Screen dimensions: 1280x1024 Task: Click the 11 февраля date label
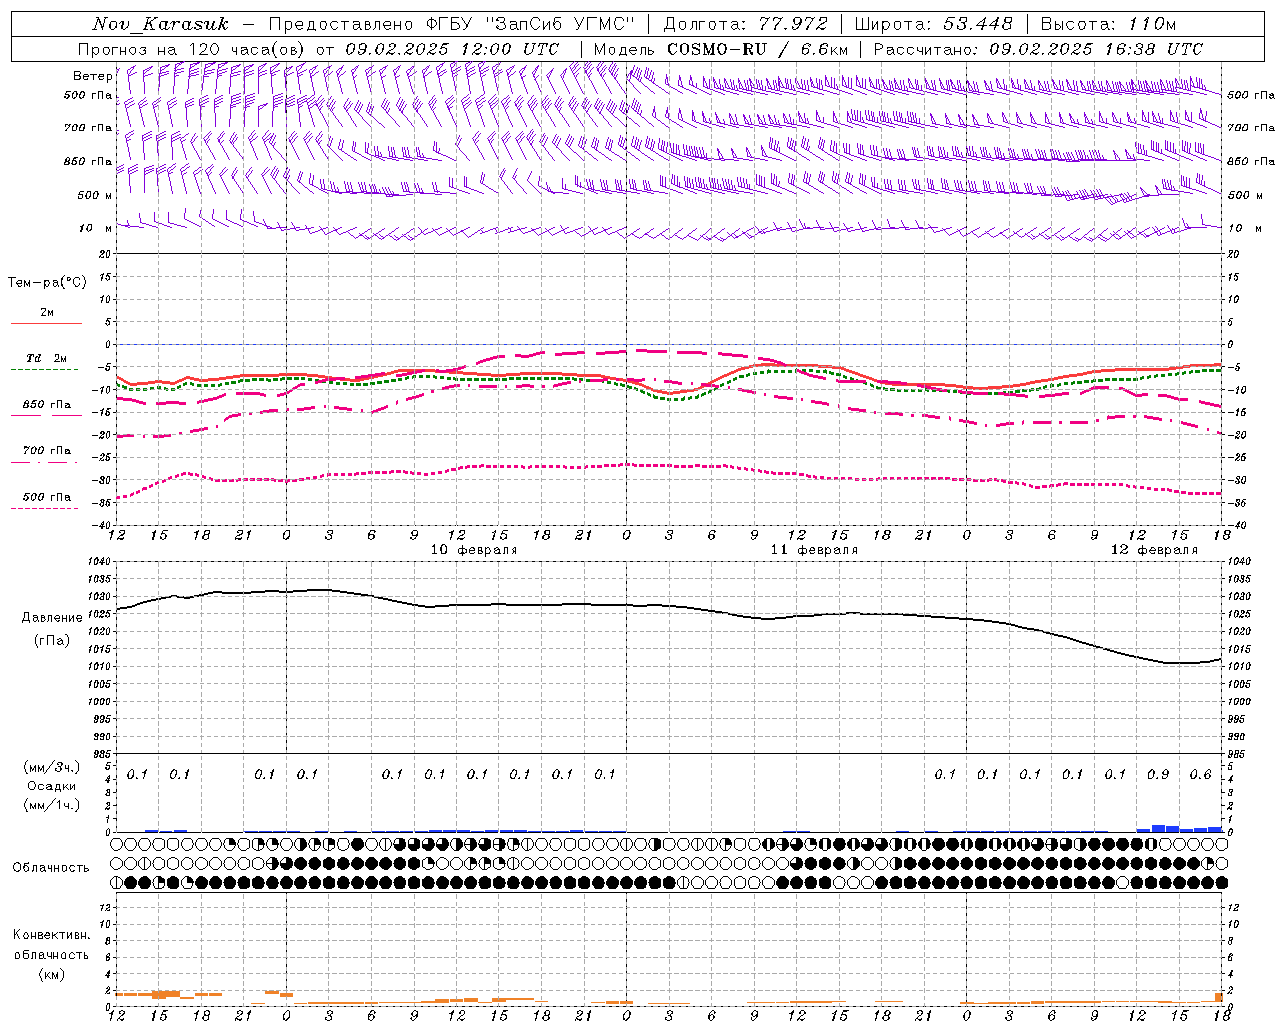tap(814, 550)
